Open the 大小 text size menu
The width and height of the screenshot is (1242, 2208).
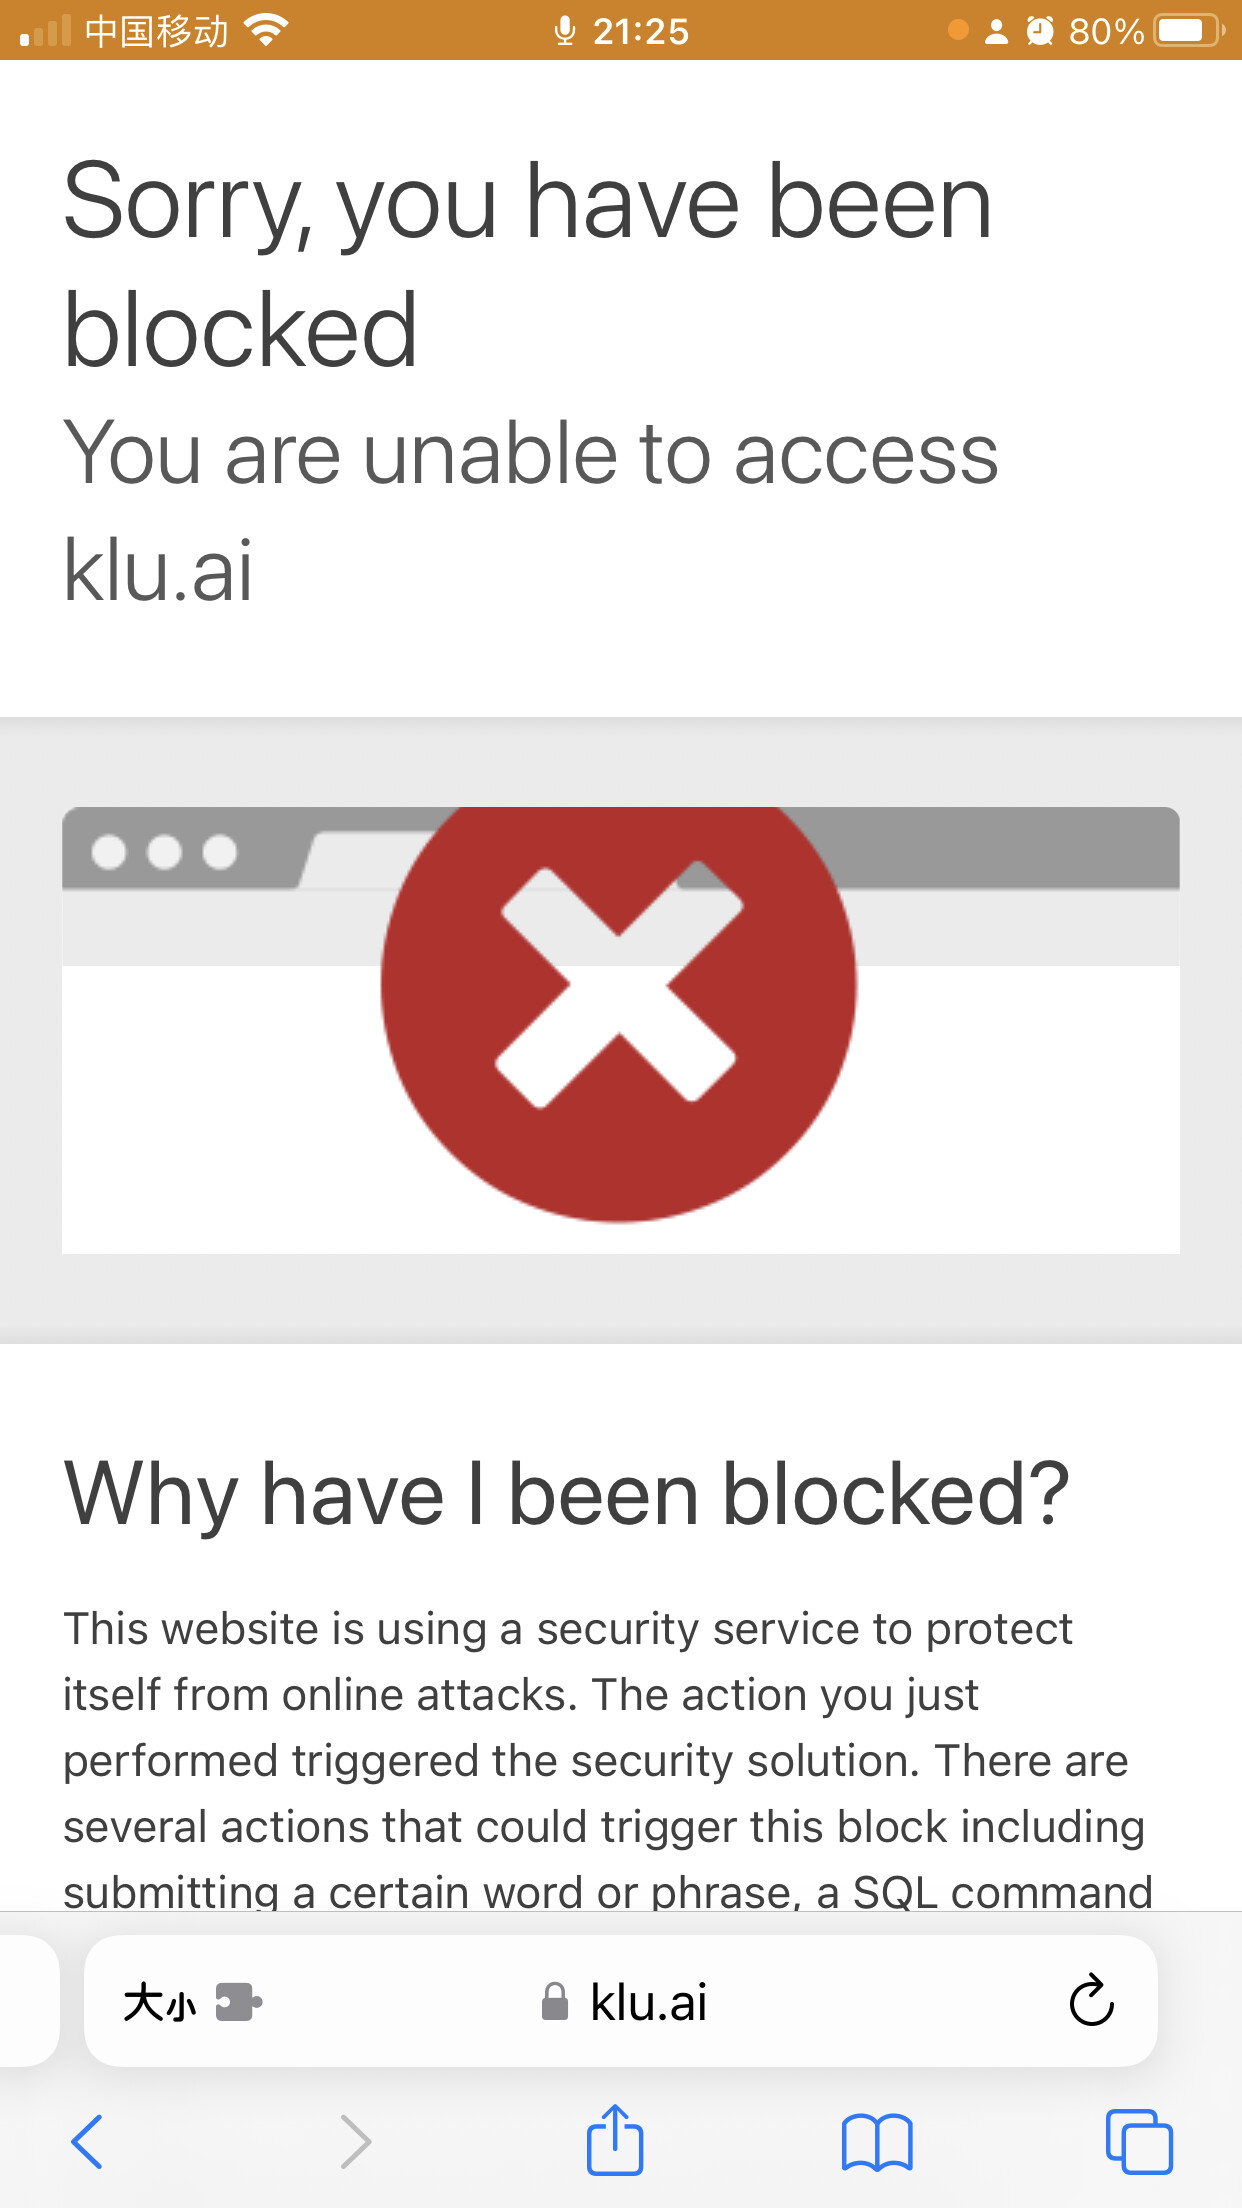[159, 2002]
